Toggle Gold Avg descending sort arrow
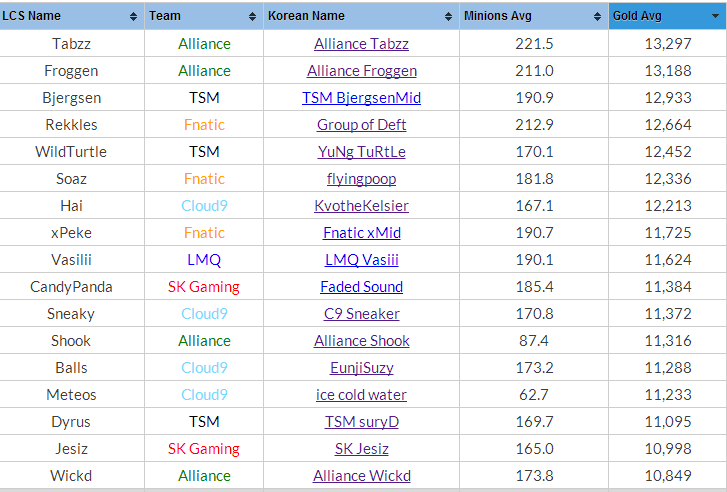 [x=715, y=16]
